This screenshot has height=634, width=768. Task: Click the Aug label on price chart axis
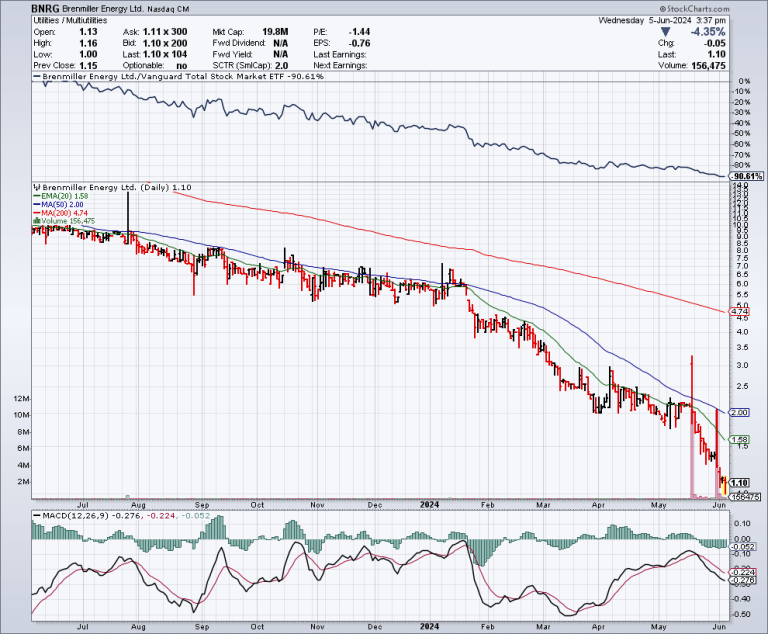tap(139, 505)
